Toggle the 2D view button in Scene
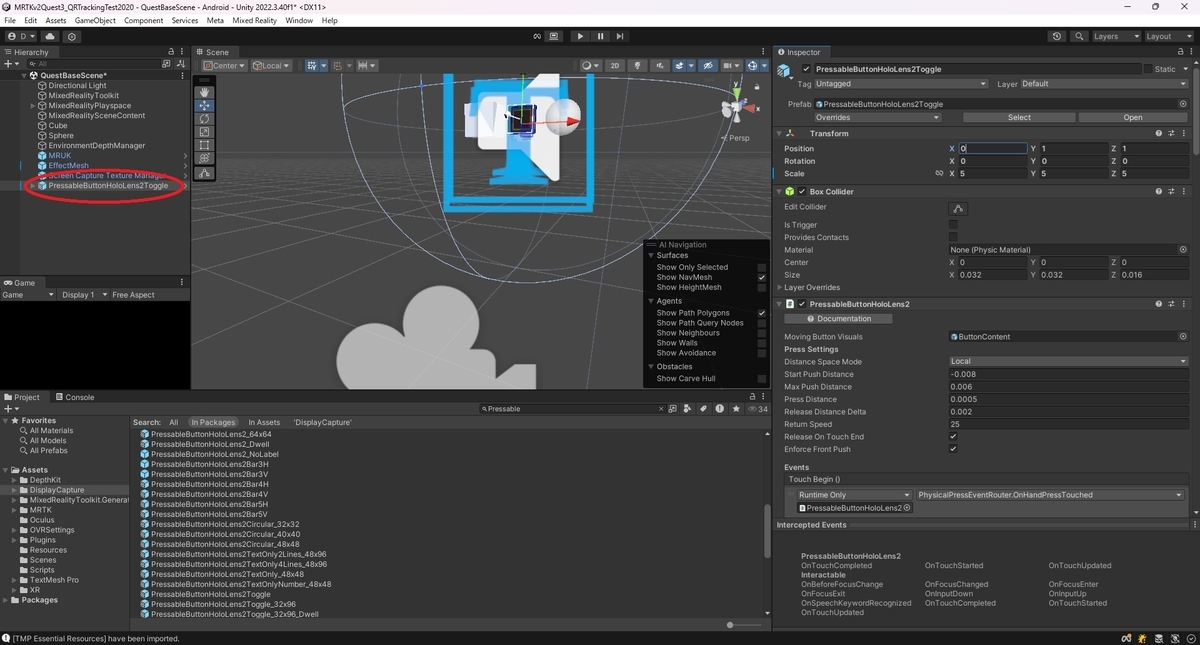This screenshot has height=645, width=1200. (616, 66)
